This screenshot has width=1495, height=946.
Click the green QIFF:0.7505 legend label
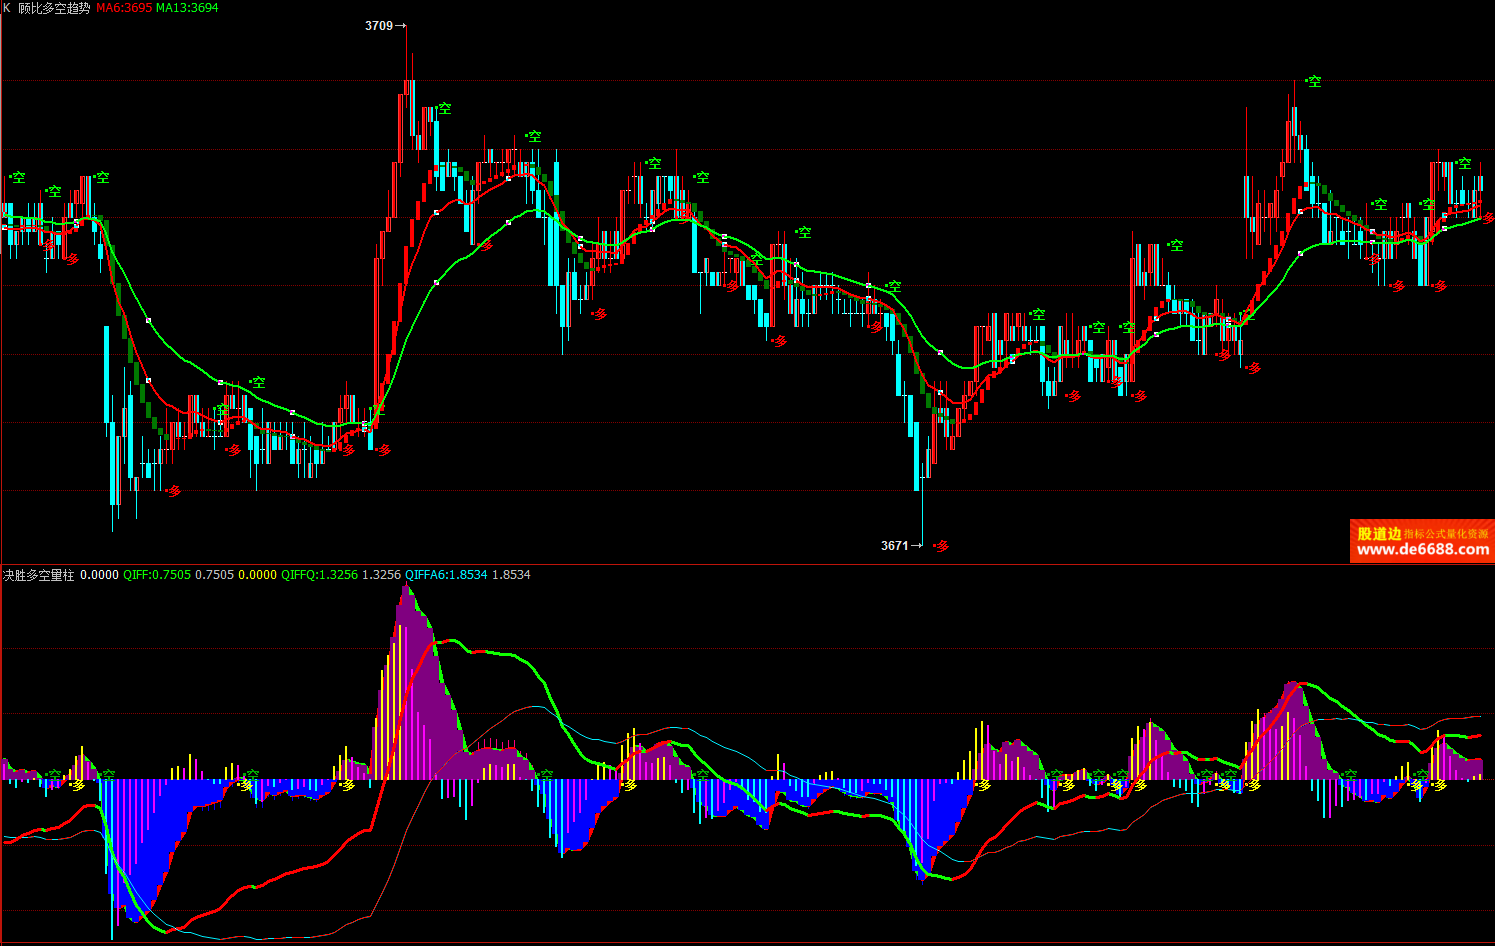coord(157,575)
